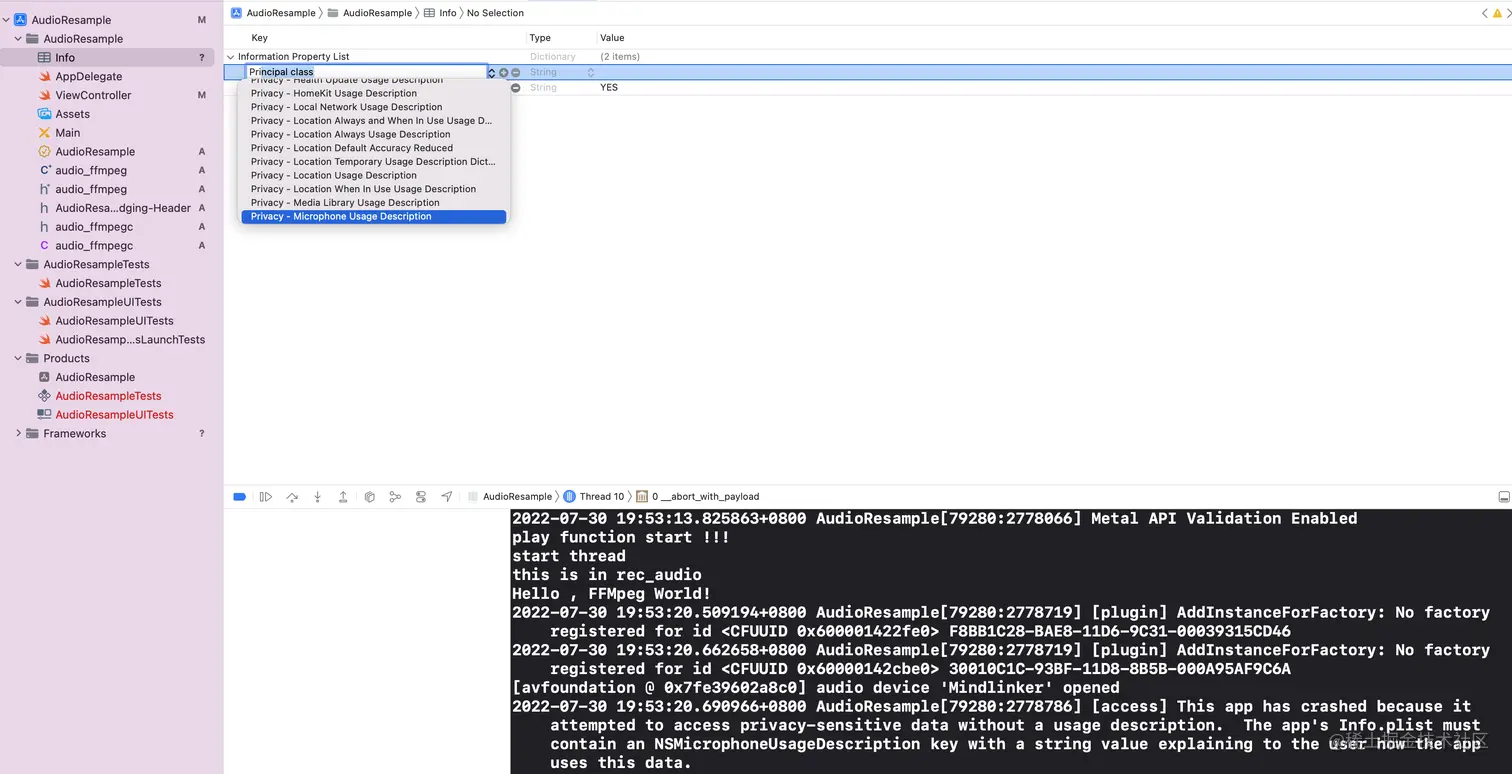
Task: Select red AudioResampleTests product
Action: (x=107, y=396)
